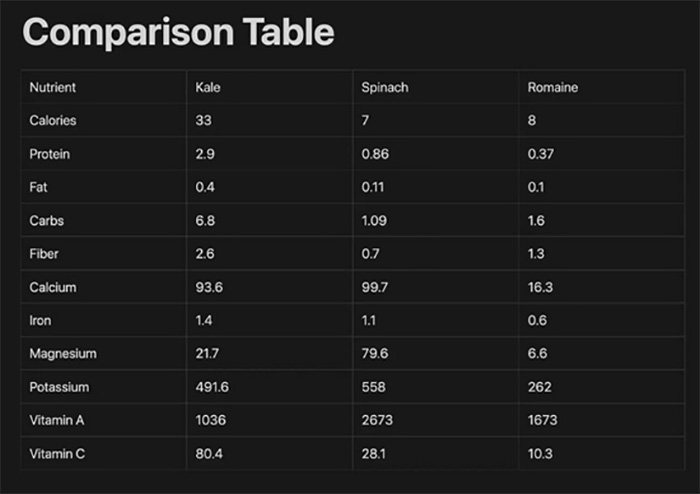Select Kale carbs value 6.8
700x494 pixels.
click(x=205, y=220)
